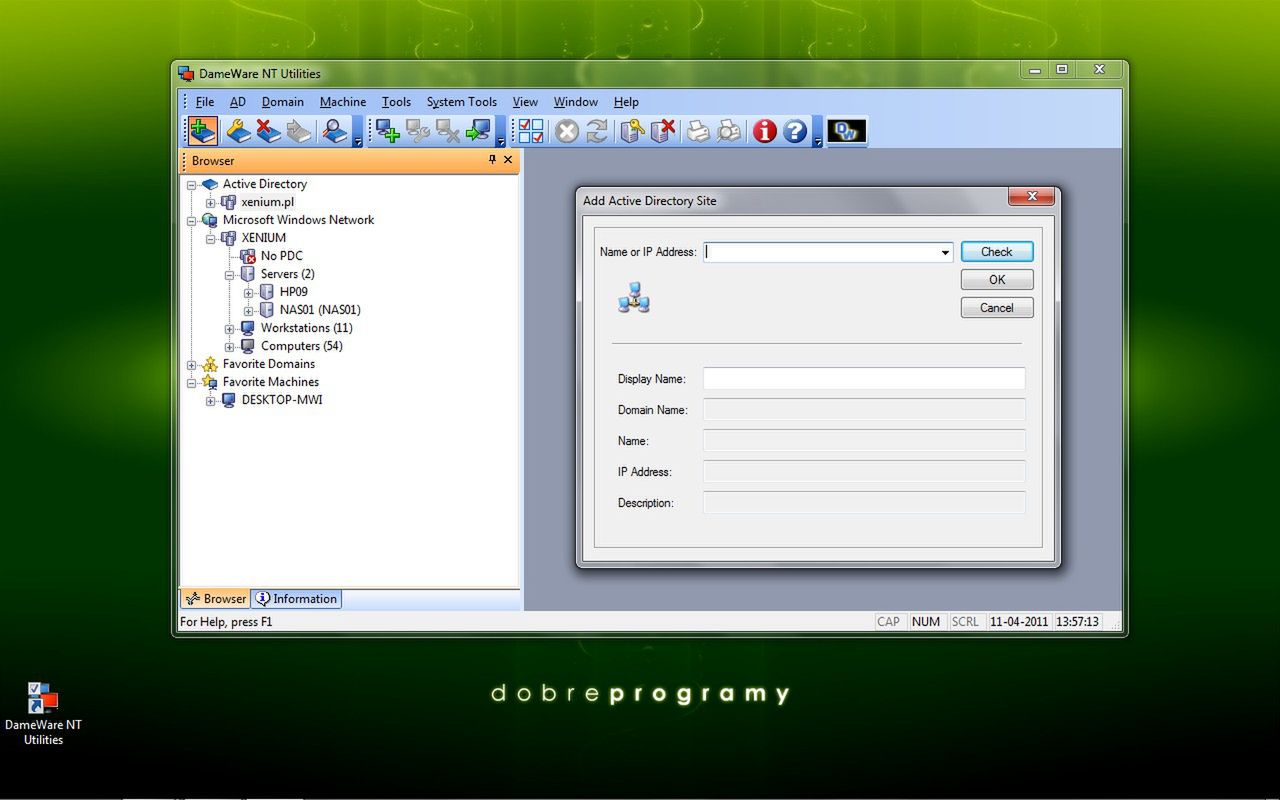Click the red information icon
The image size is (1280, 800).
point(765,131)
